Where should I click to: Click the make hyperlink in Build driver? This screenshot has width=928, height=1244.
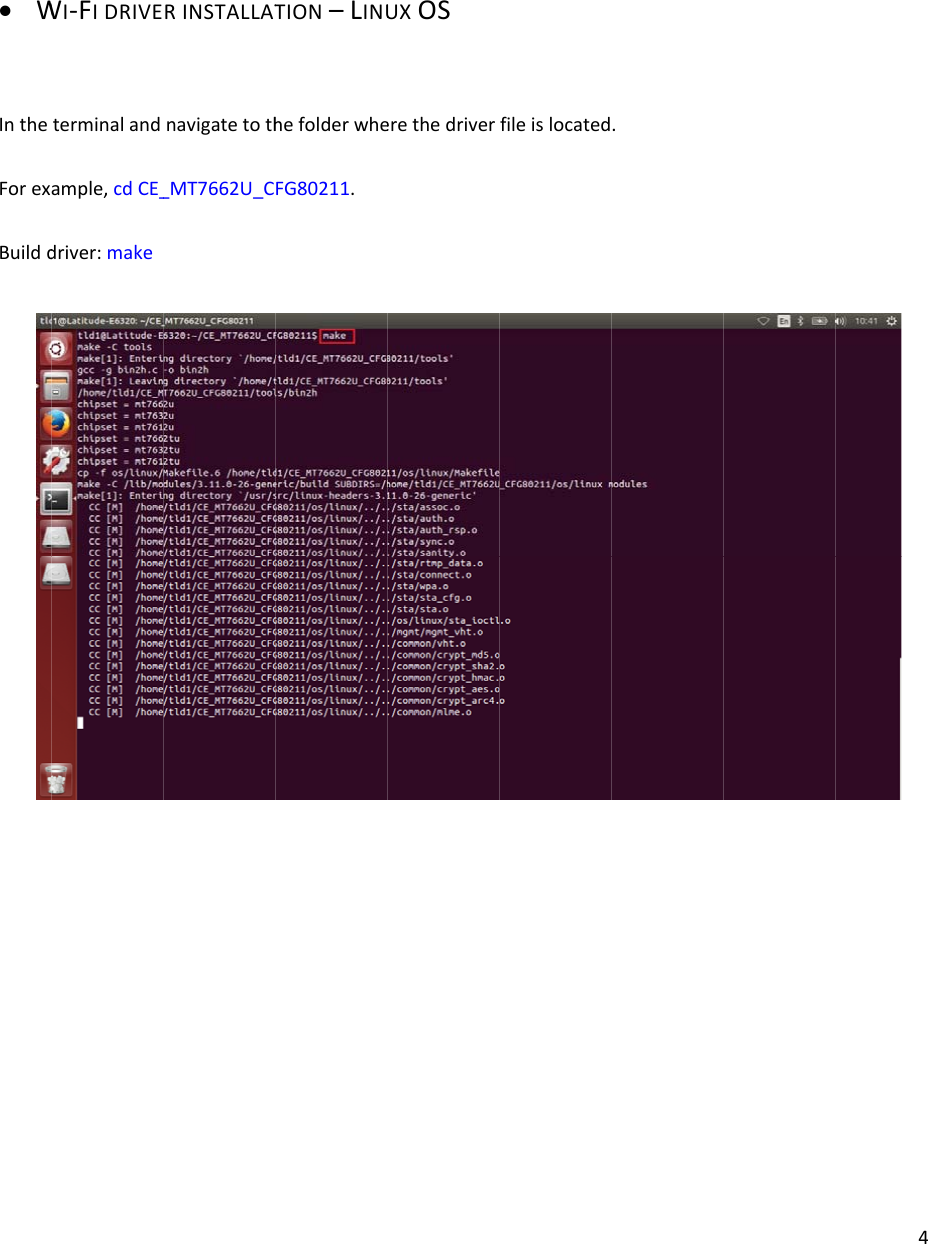point(130,252)
